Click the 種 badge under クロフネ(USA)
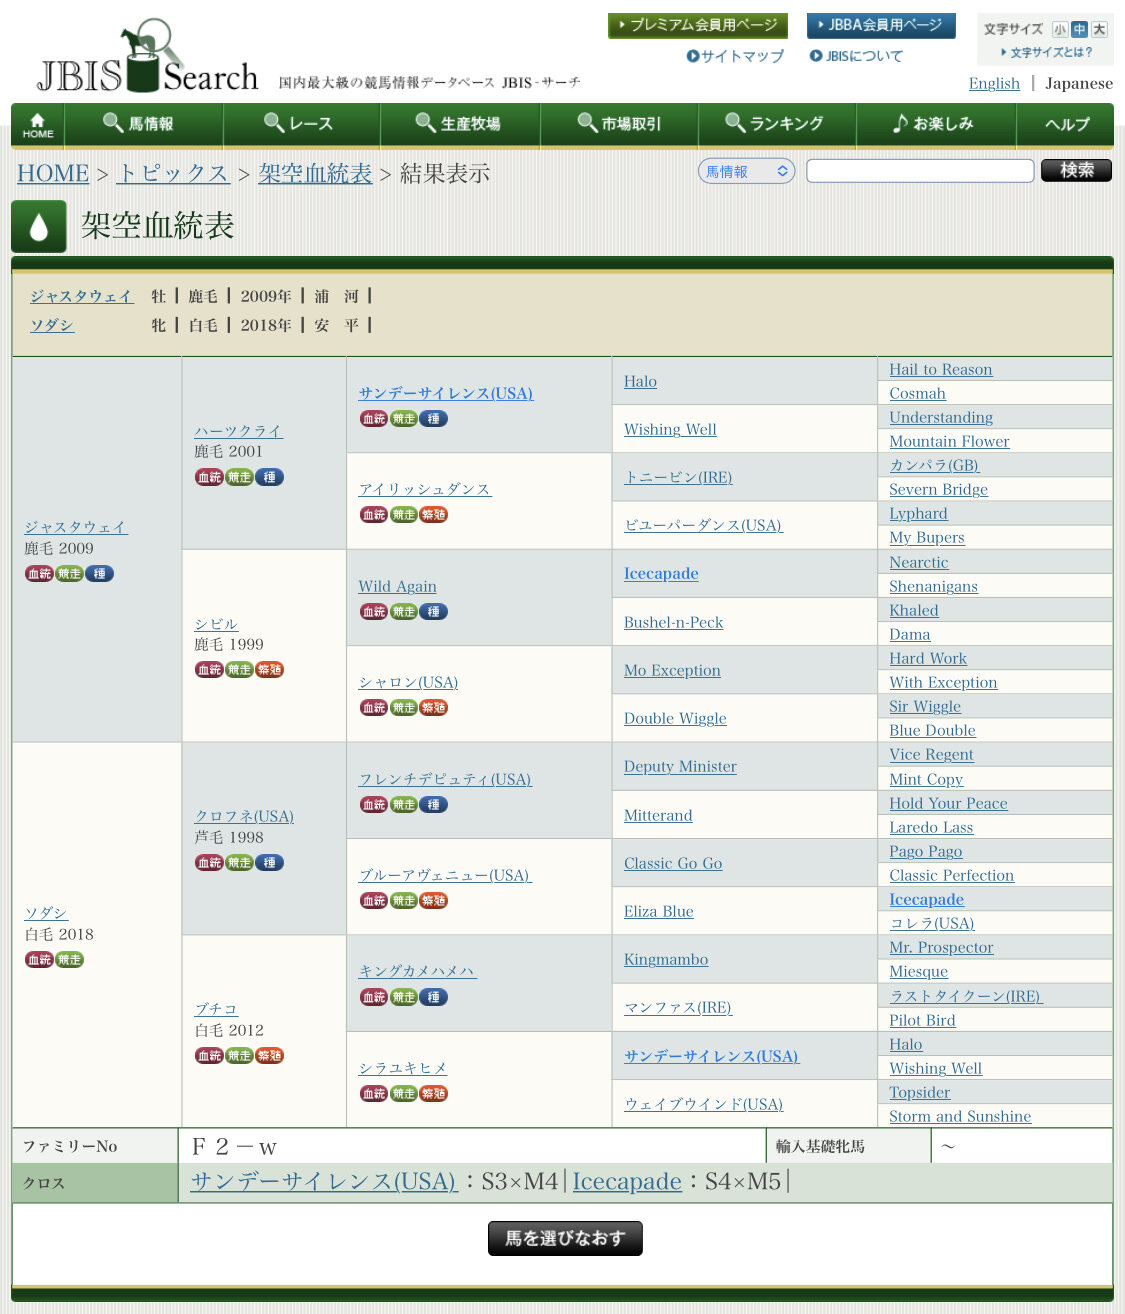 coord(269,863)
